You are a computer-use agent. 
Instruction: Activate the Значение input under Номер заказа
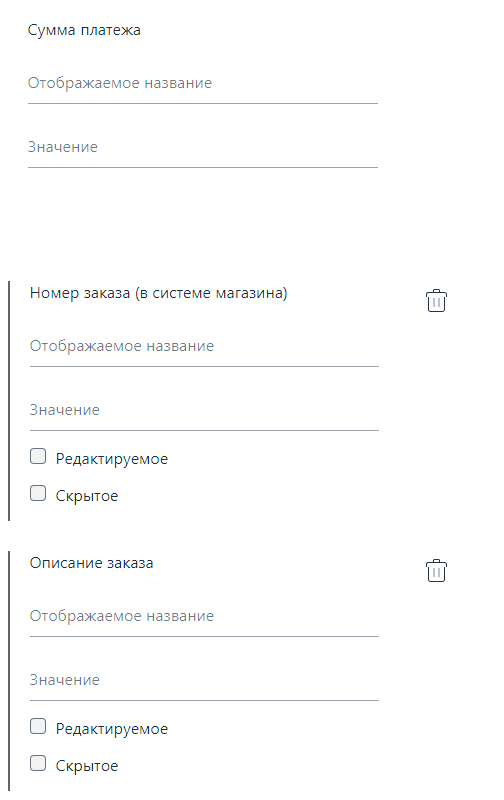click(x=204, y=411)
